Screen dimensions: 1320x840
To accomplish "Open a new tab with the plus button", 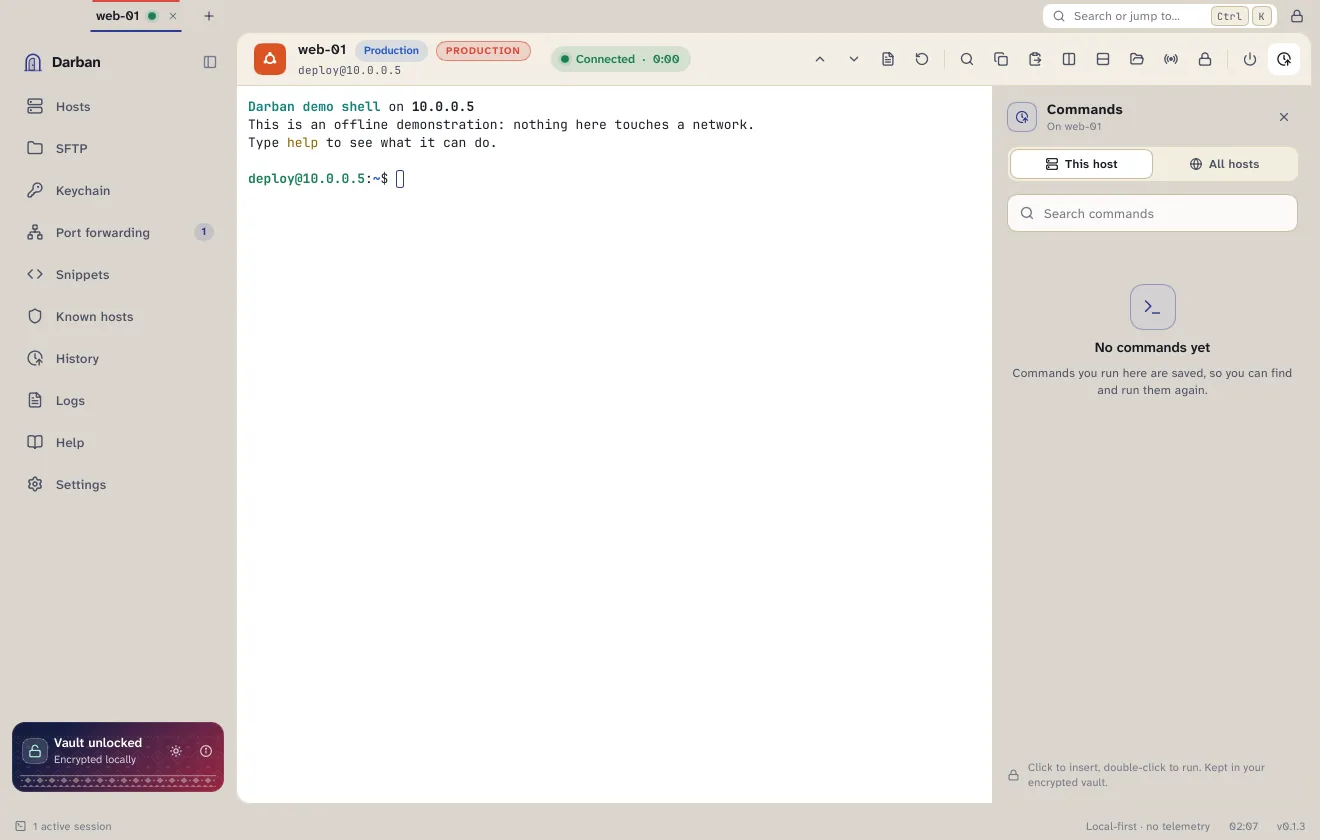I will pyautogui.click(x=209, y=16).
